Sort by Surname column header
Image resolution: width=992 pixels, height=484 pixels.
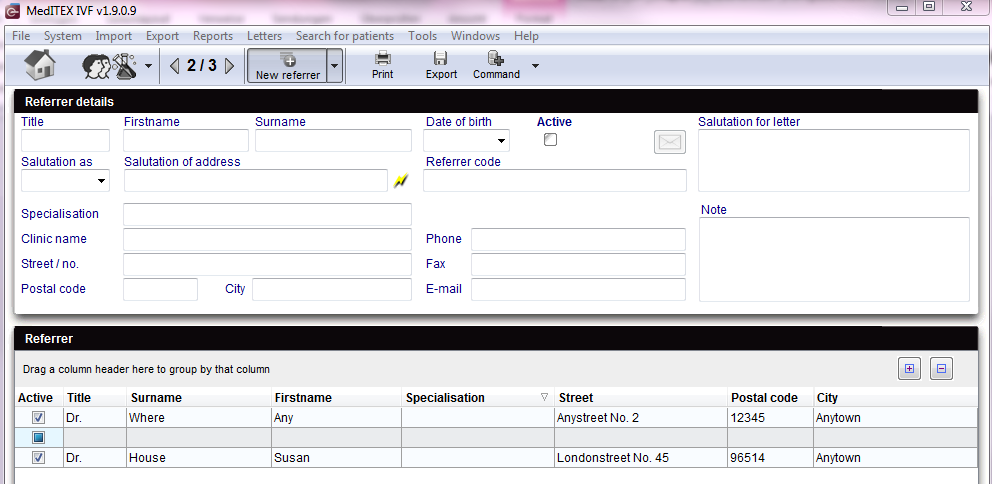199,398
